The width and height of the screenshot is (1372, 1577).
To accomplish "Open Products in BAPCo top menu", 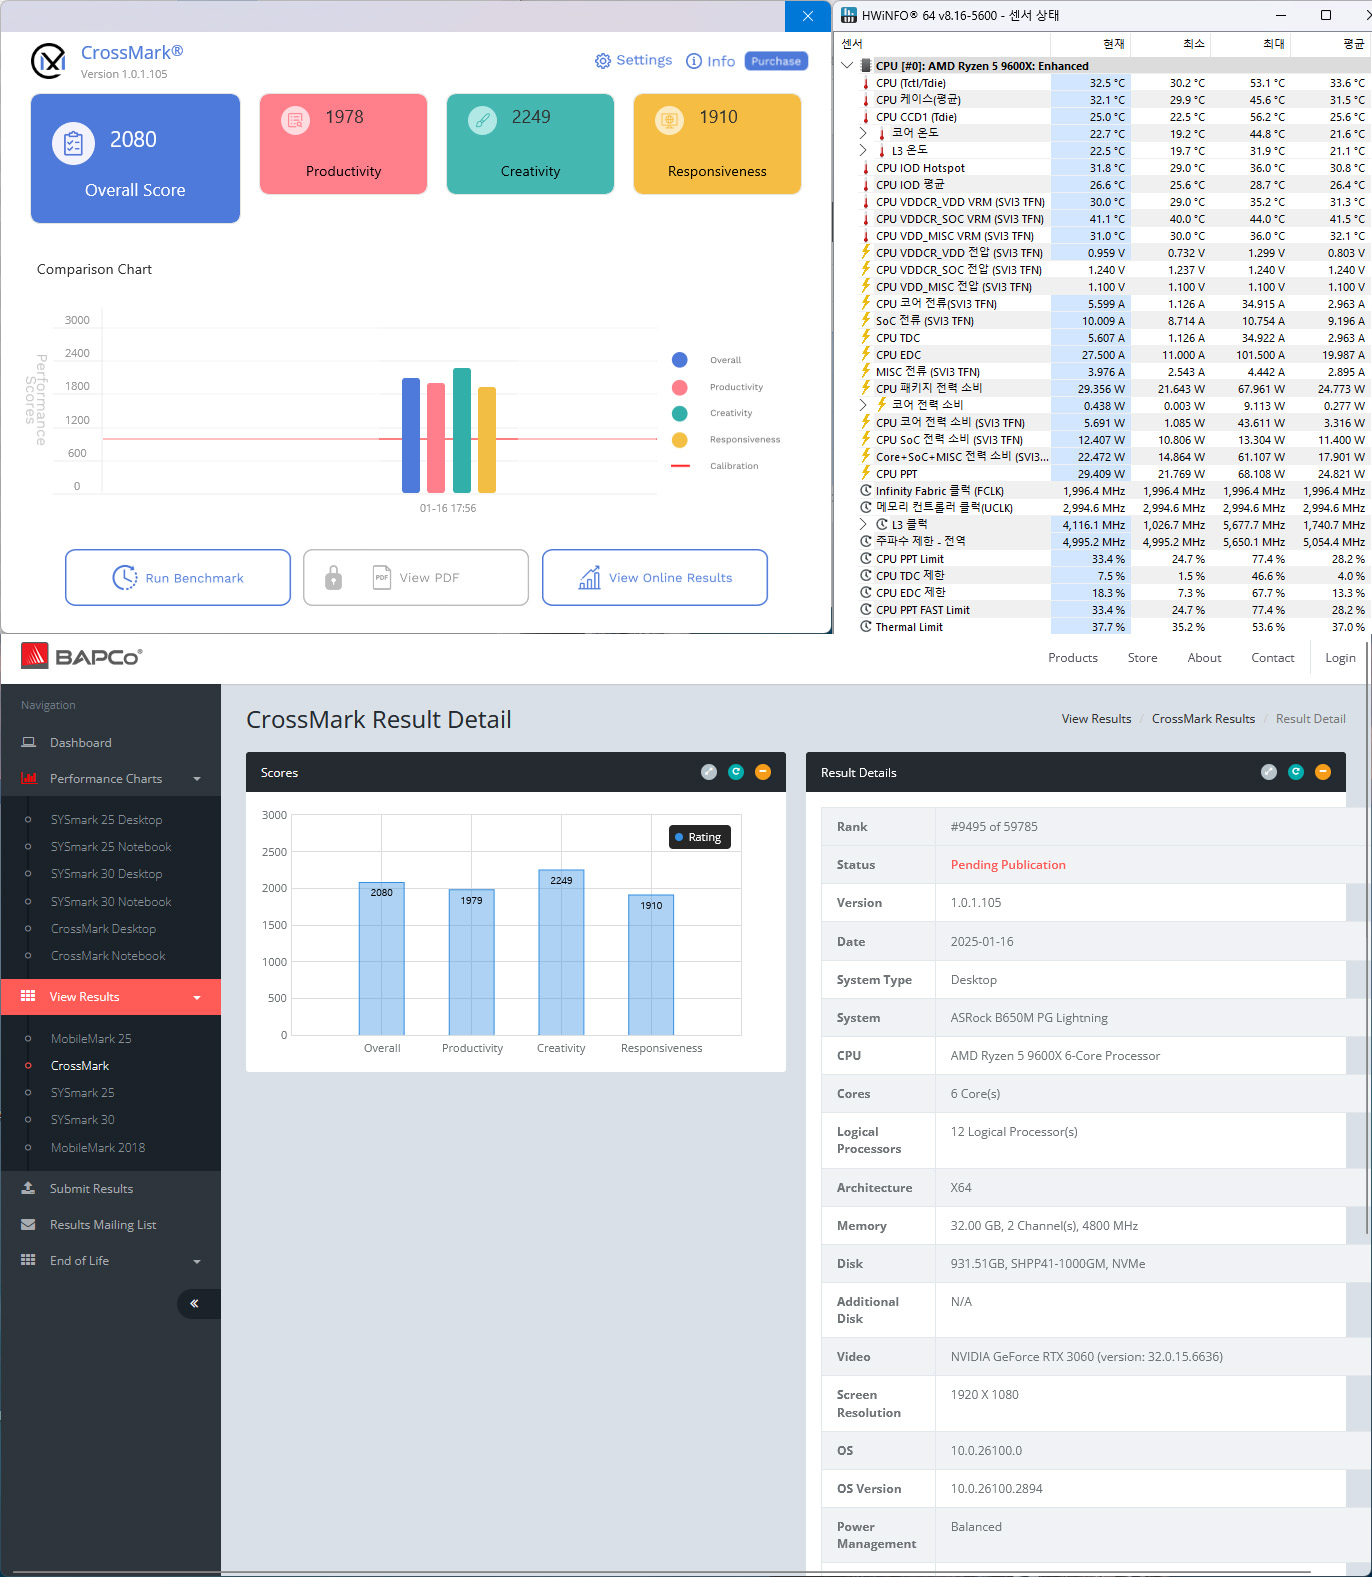I will click(x=1072, y=658).
